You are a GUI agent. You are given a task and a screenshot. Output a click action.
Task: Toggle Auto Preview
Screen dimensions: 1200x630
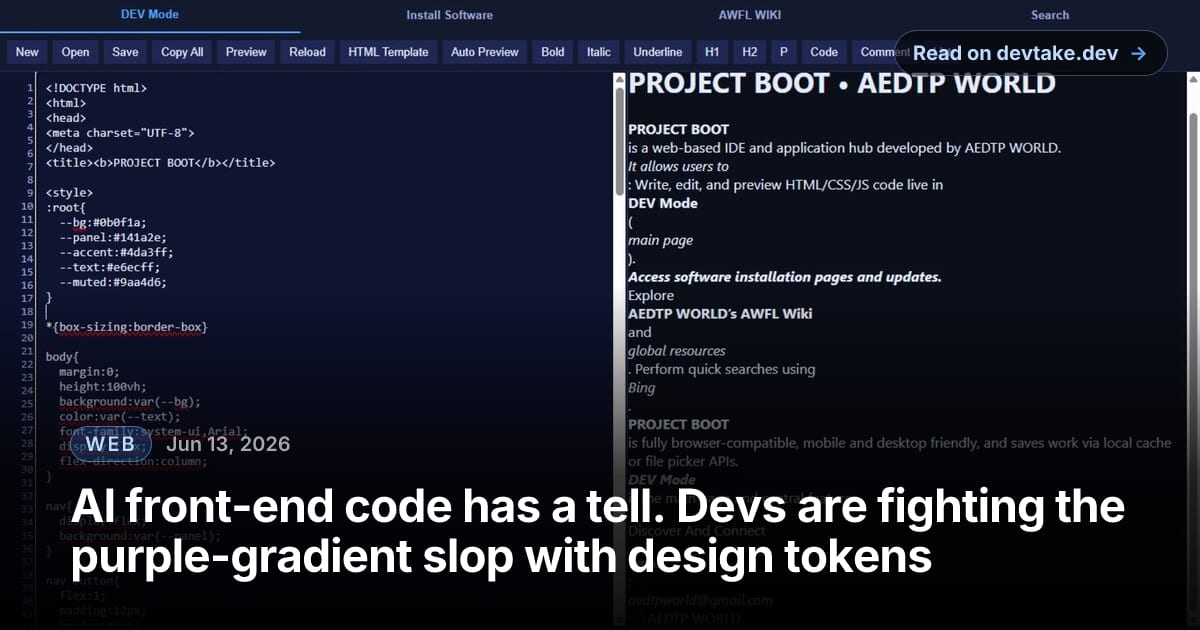(485, 52)
